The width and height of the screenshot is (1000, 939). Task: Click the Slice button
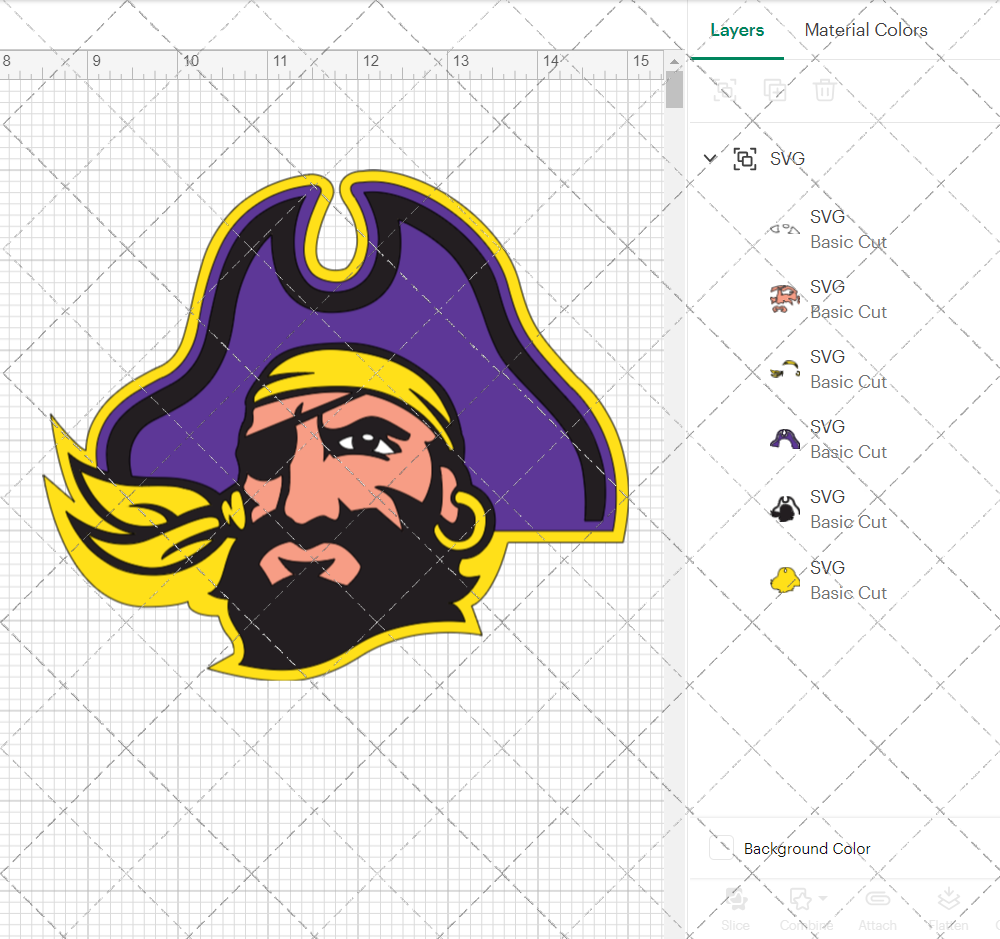(735, 908)
